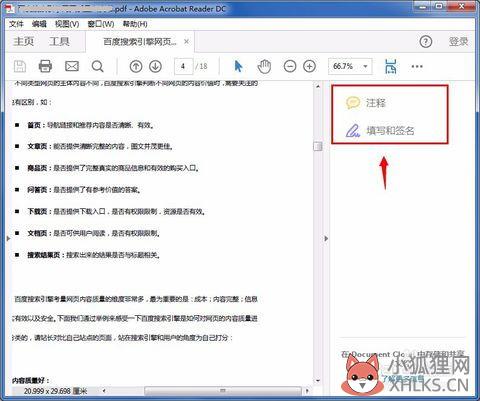The image size is (480, 401).
Task: Click the 问答页 bullet text
Action: [x=84, y=190]
